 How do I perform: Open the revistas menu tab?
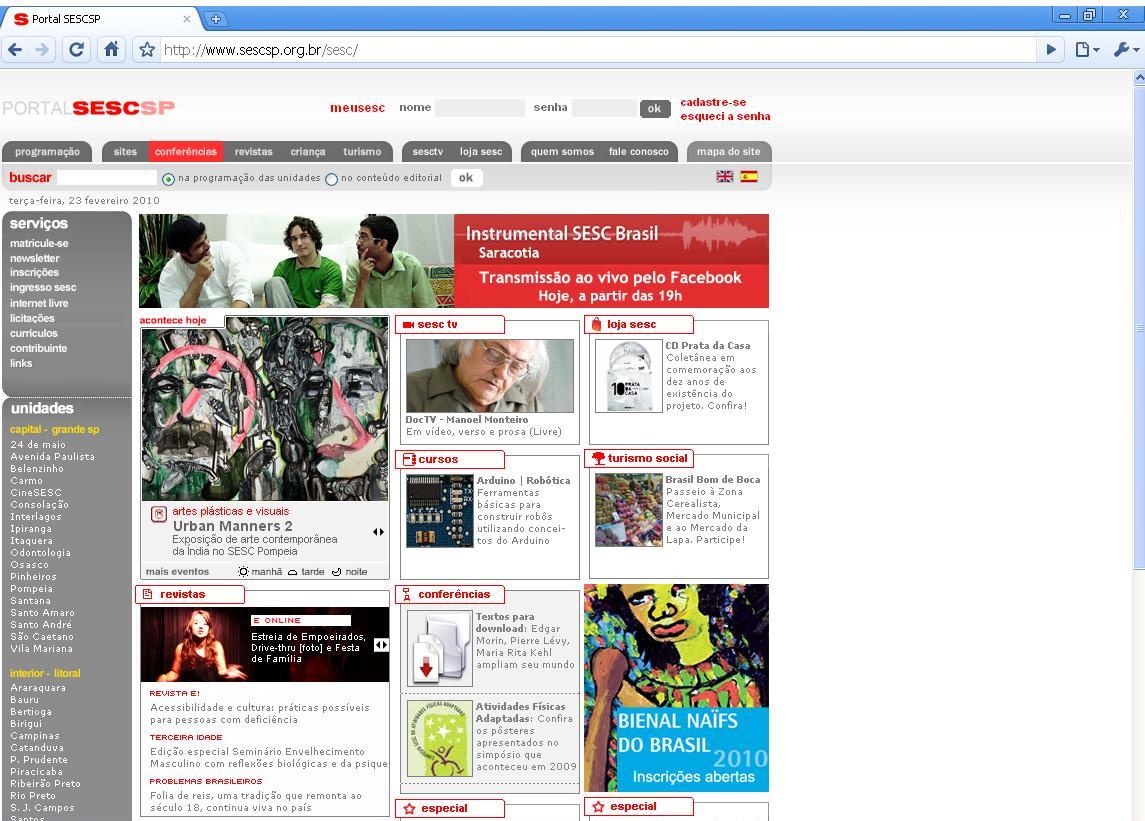tap(253, 152)
